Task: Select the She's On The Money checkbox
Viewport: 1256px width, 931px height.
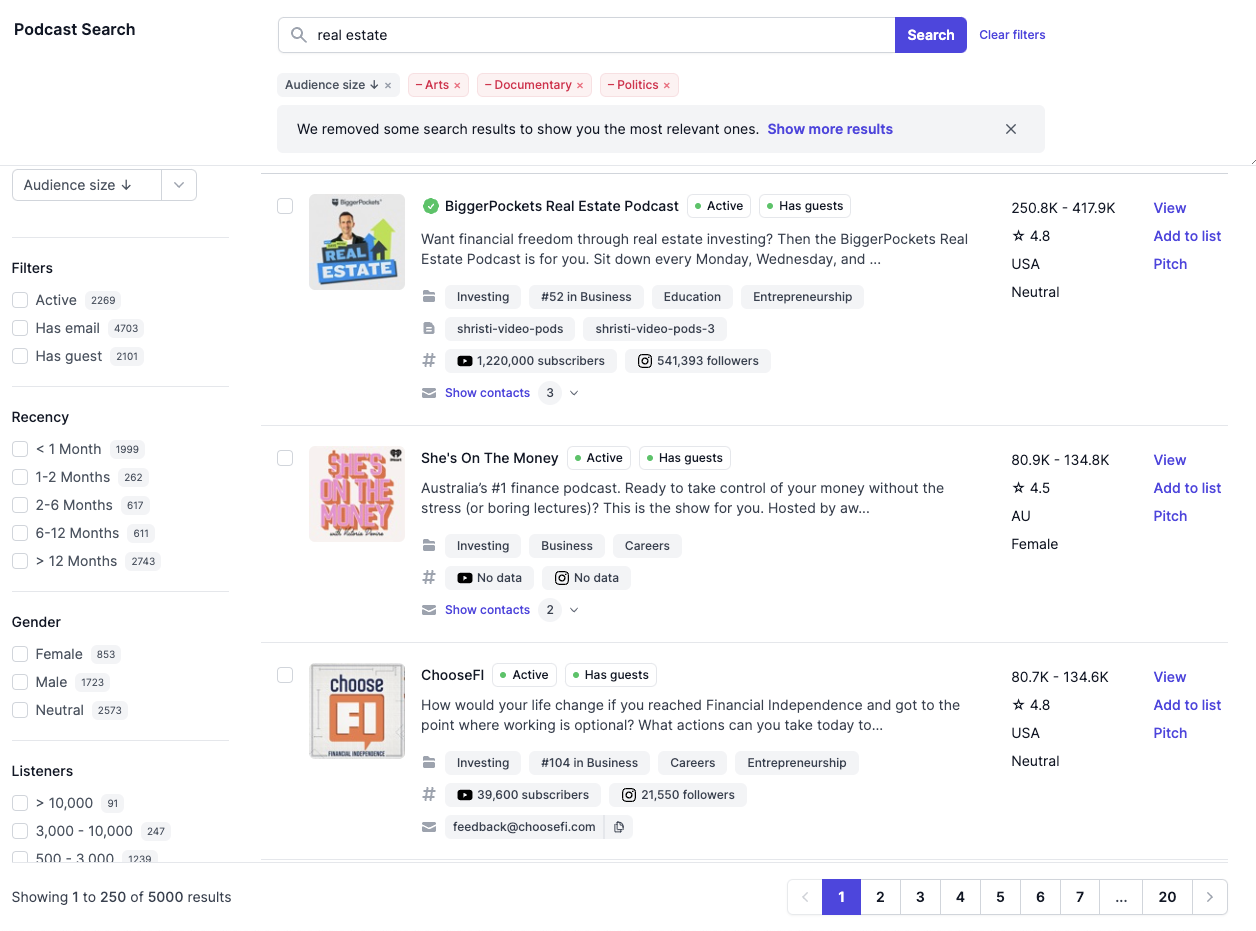Action: pyautogui.click(x=285, y=458)
